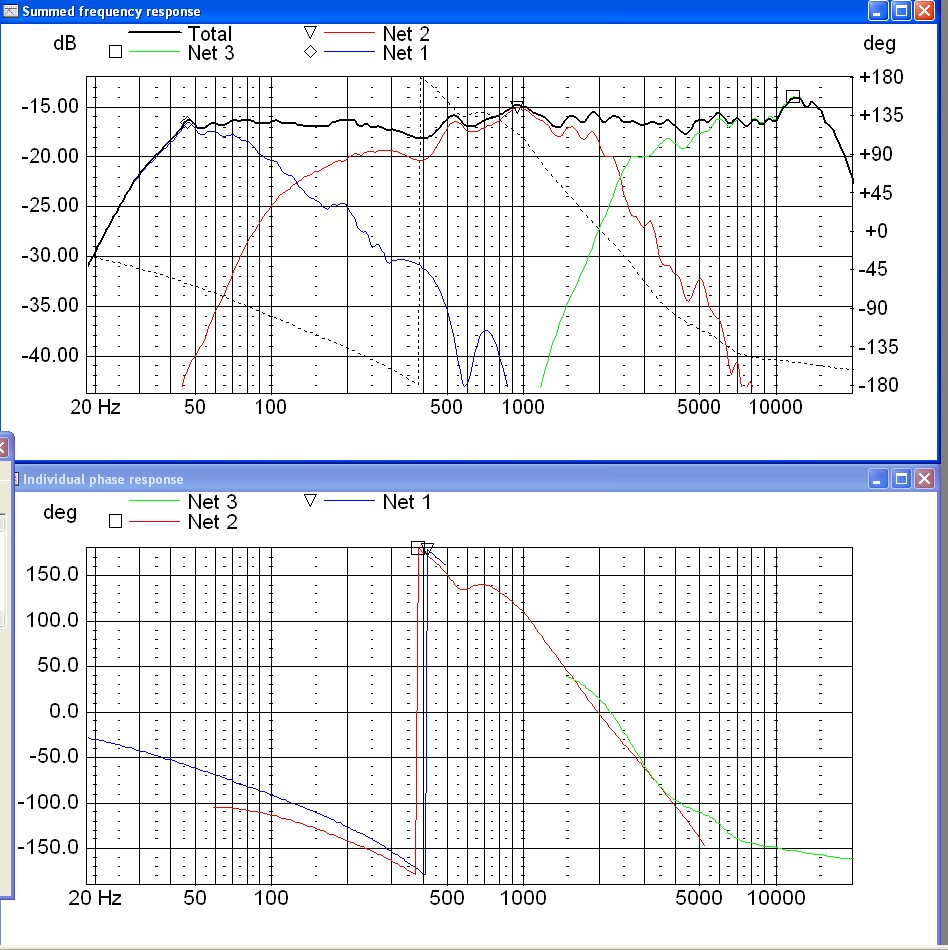This screenshot has height=950, width=948.
Task: Click the deg label of the phase plot
Action: click(60, 513)
